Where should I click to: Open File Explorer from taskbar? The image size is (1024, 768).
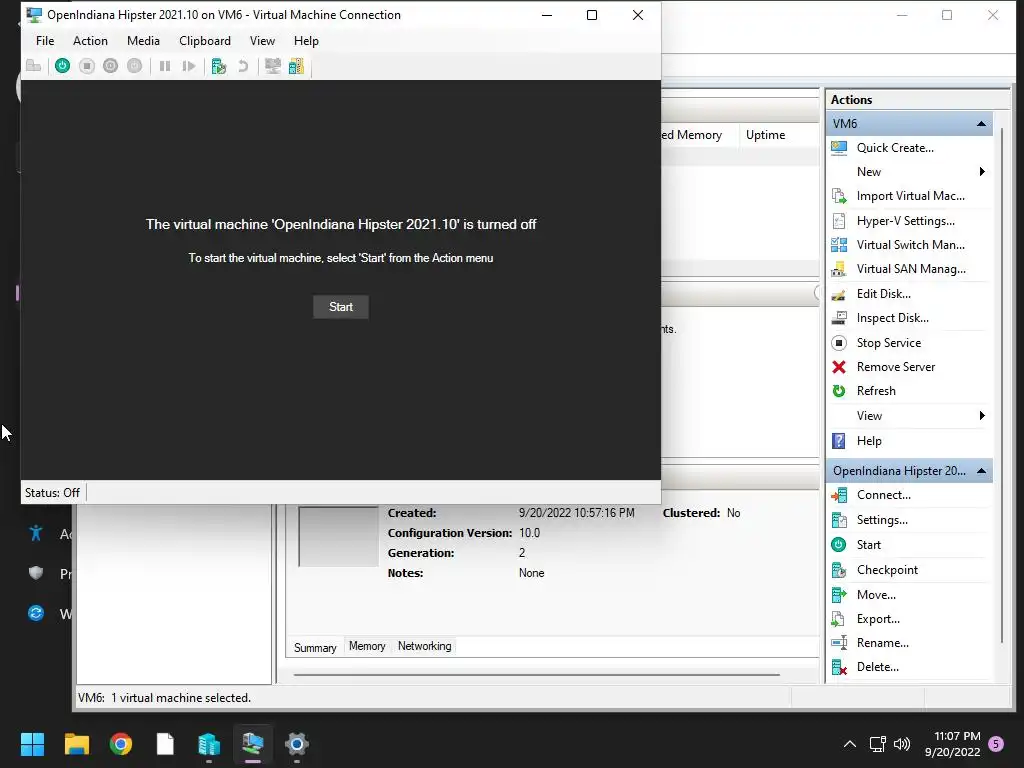[x=76, y=744]
